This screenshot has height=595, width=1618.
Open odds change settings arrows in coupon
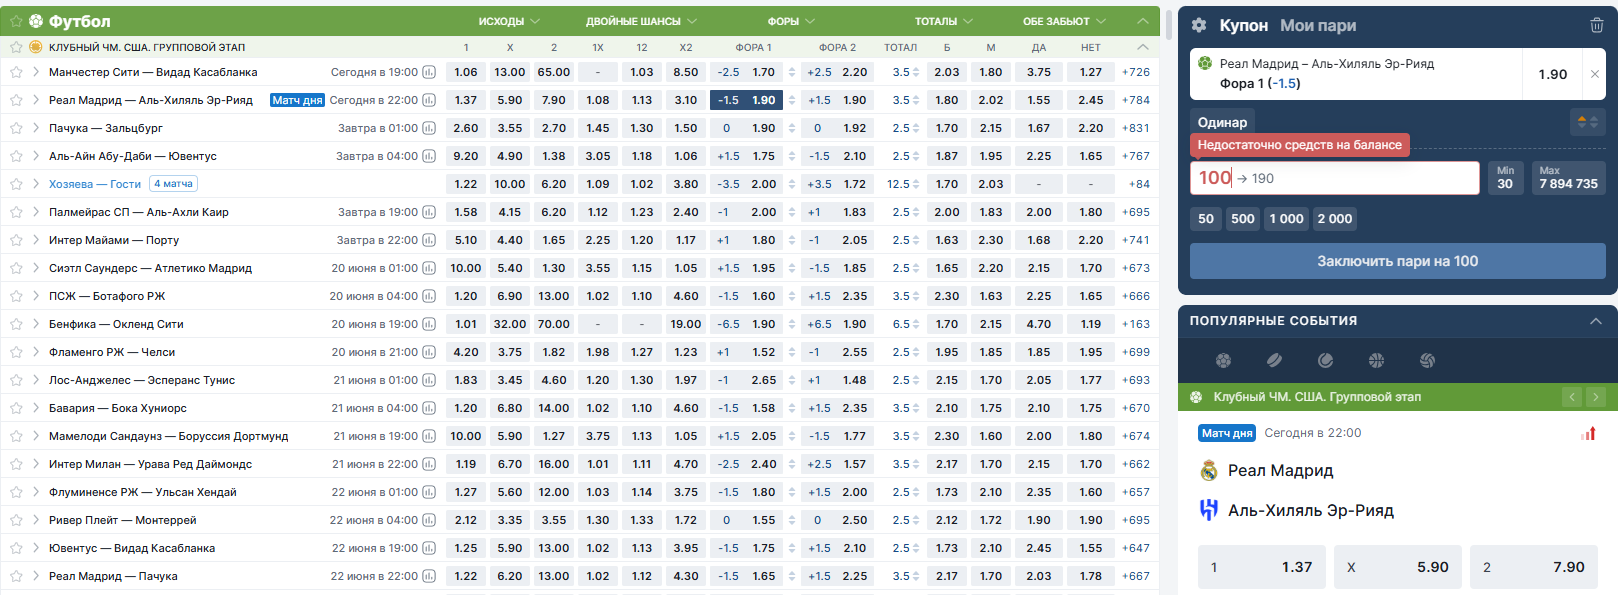click(1587, 122)
